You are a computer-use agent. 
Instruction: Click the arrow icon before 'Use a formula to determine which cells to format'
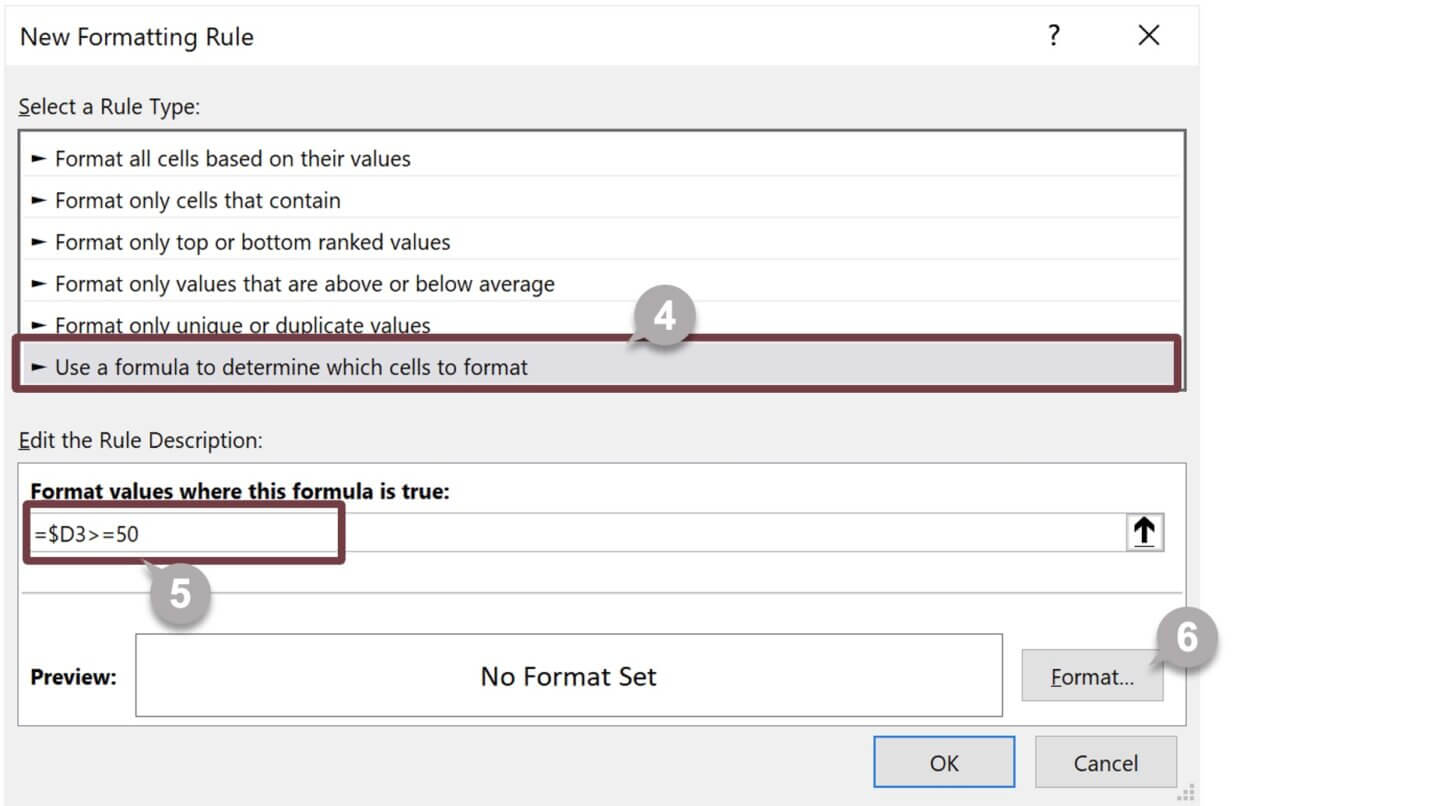click(38, 366)
